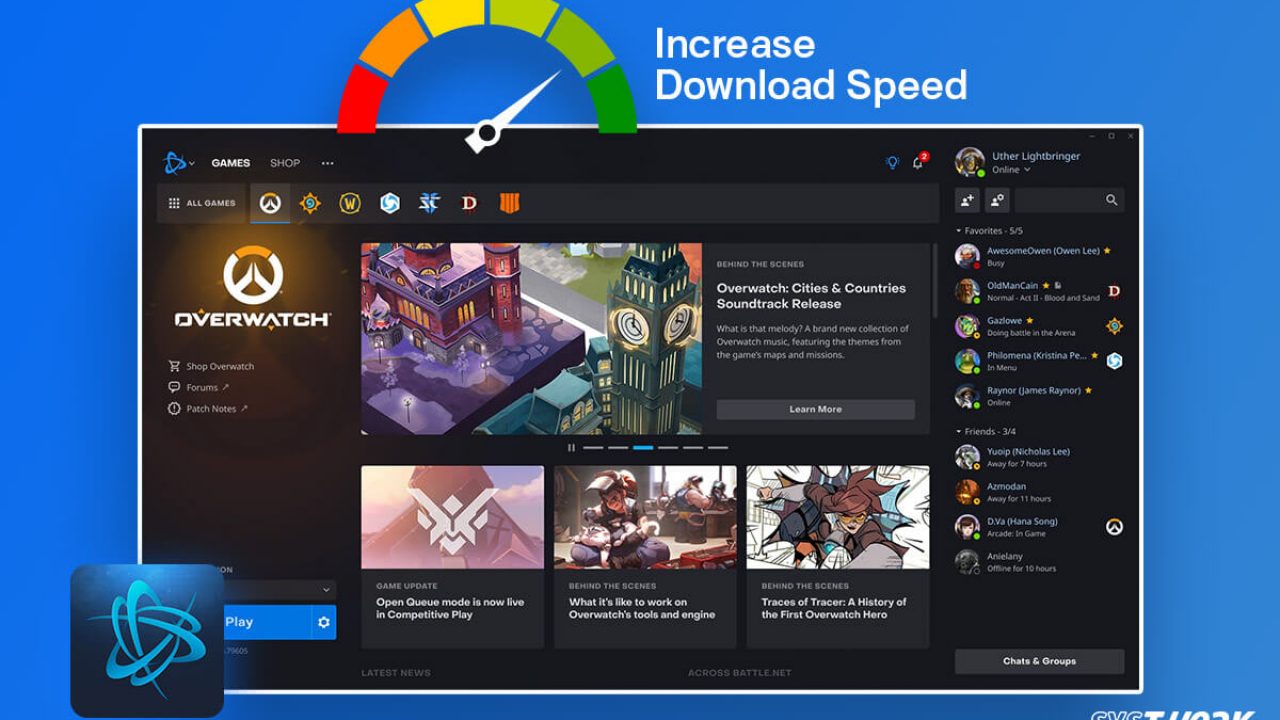Pause the news carousel autoplay
Screen dimensions: 1280x720
tap(571, 448)
